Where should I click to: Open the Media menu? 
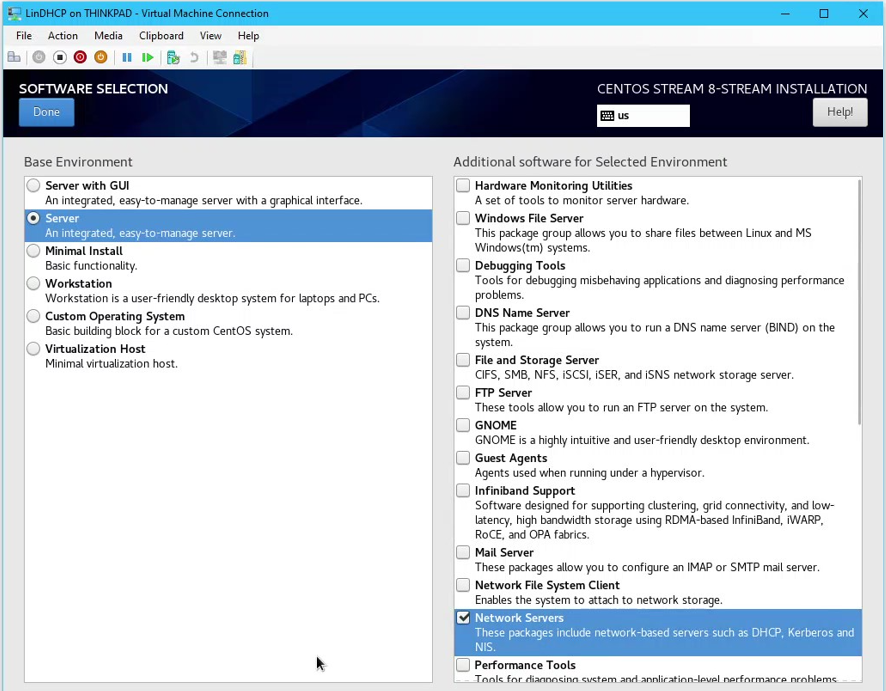108,36
